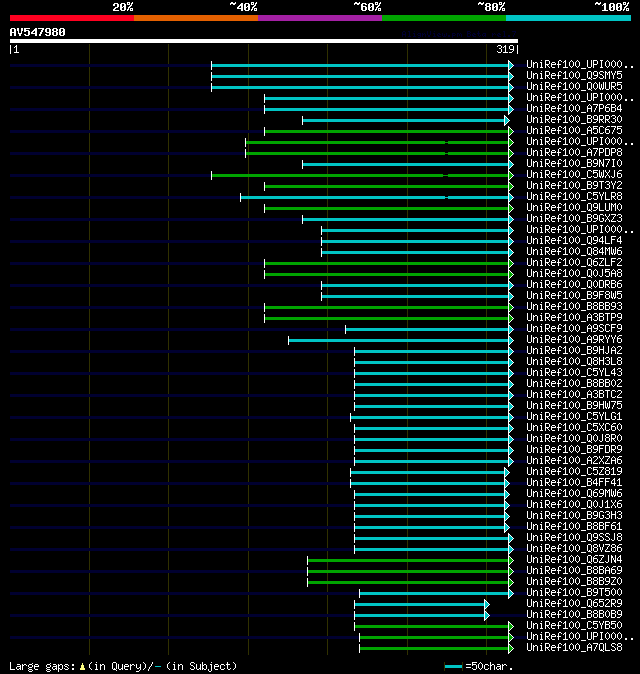Select the UniRef100_Q69MW6 label
This screenshot has width=640, height=674.
point(574,494)
